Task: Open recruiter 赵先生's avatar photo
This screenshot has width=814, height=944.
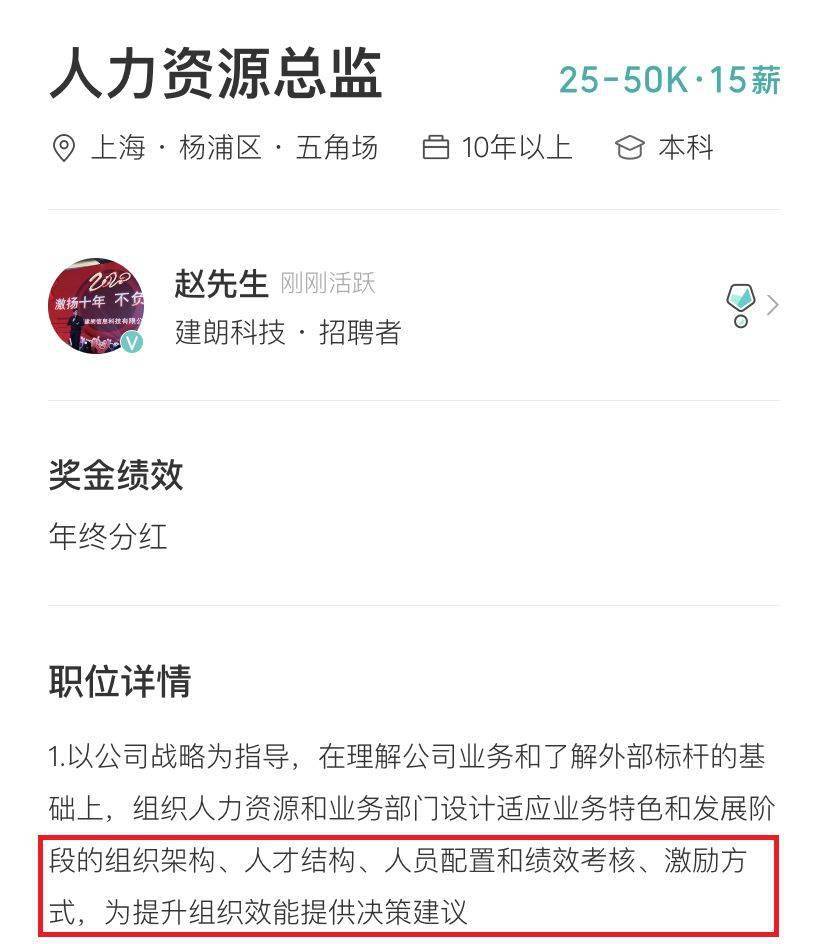Action: pos(96,306)
